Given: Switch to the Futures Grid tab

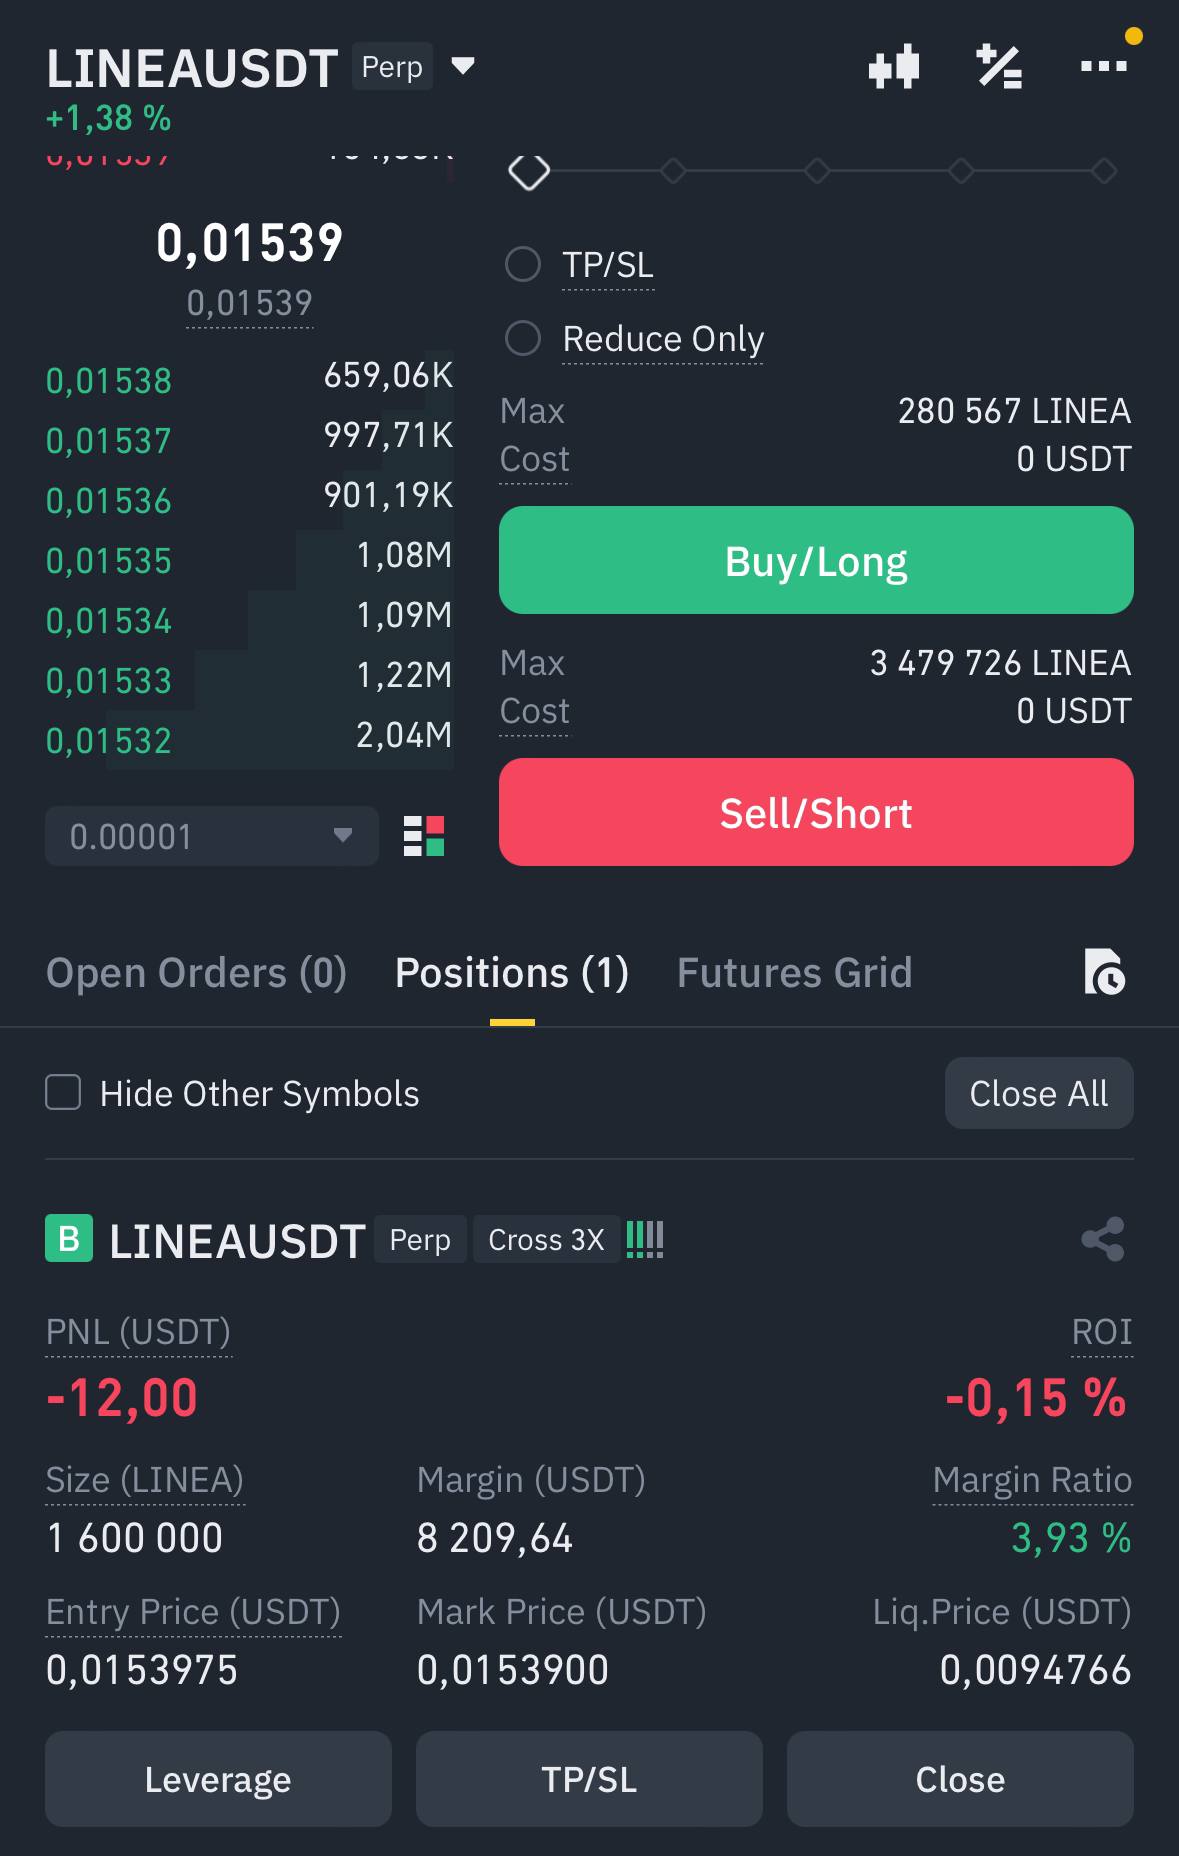Looking at the screenshot, I should [795, 973].
